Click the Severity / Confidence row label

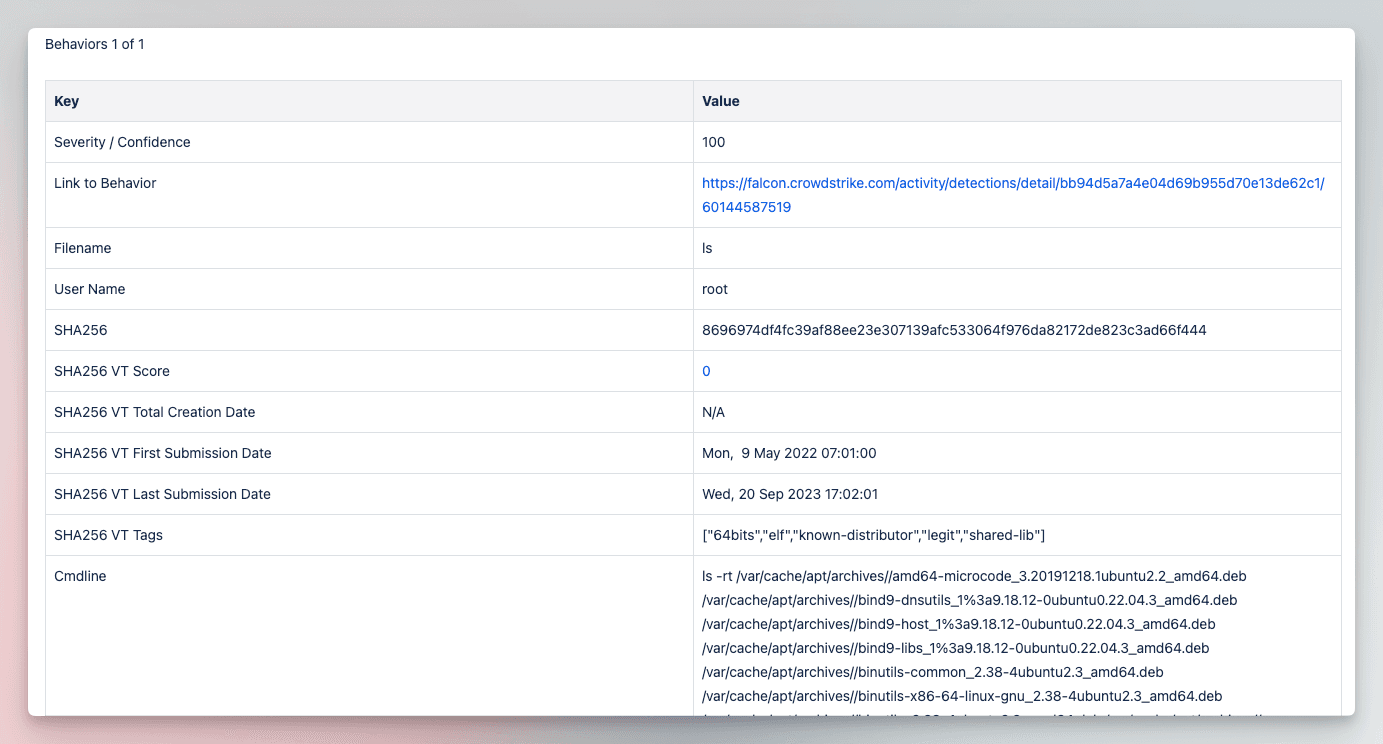(122, 142)
